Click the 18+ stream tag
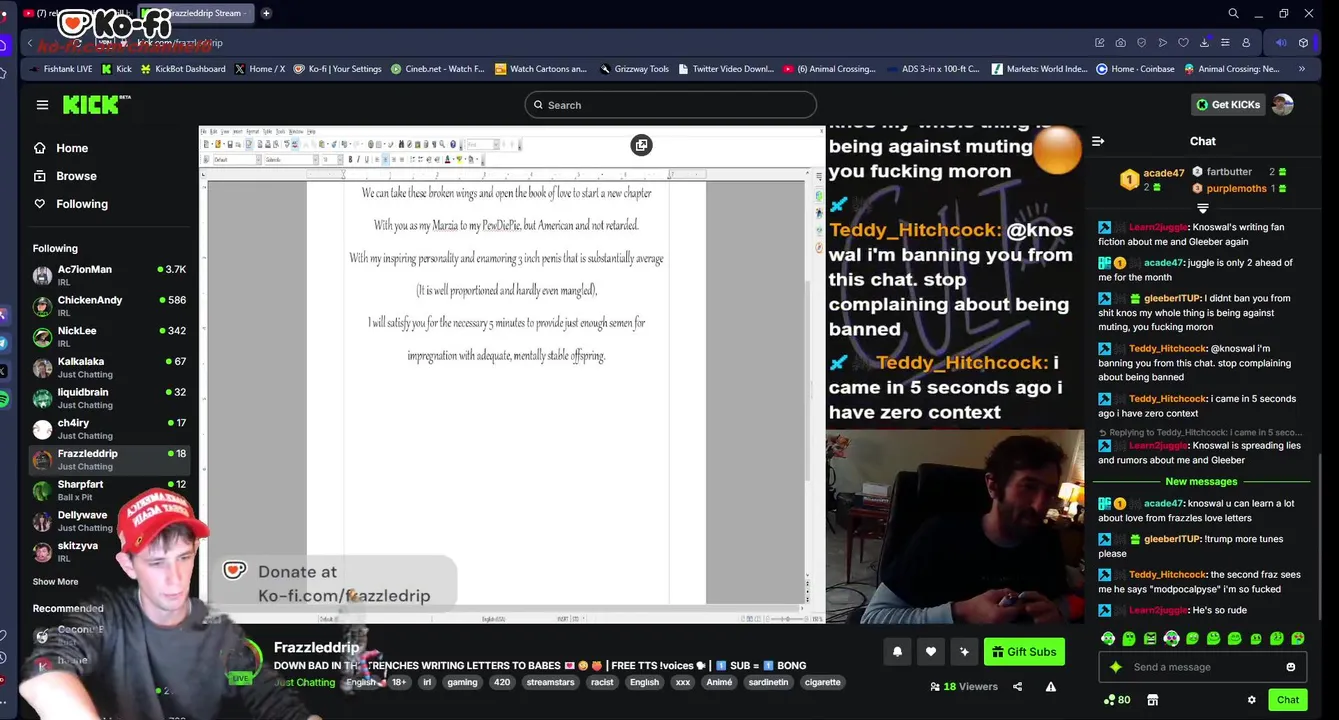 [x=399, y=682]
